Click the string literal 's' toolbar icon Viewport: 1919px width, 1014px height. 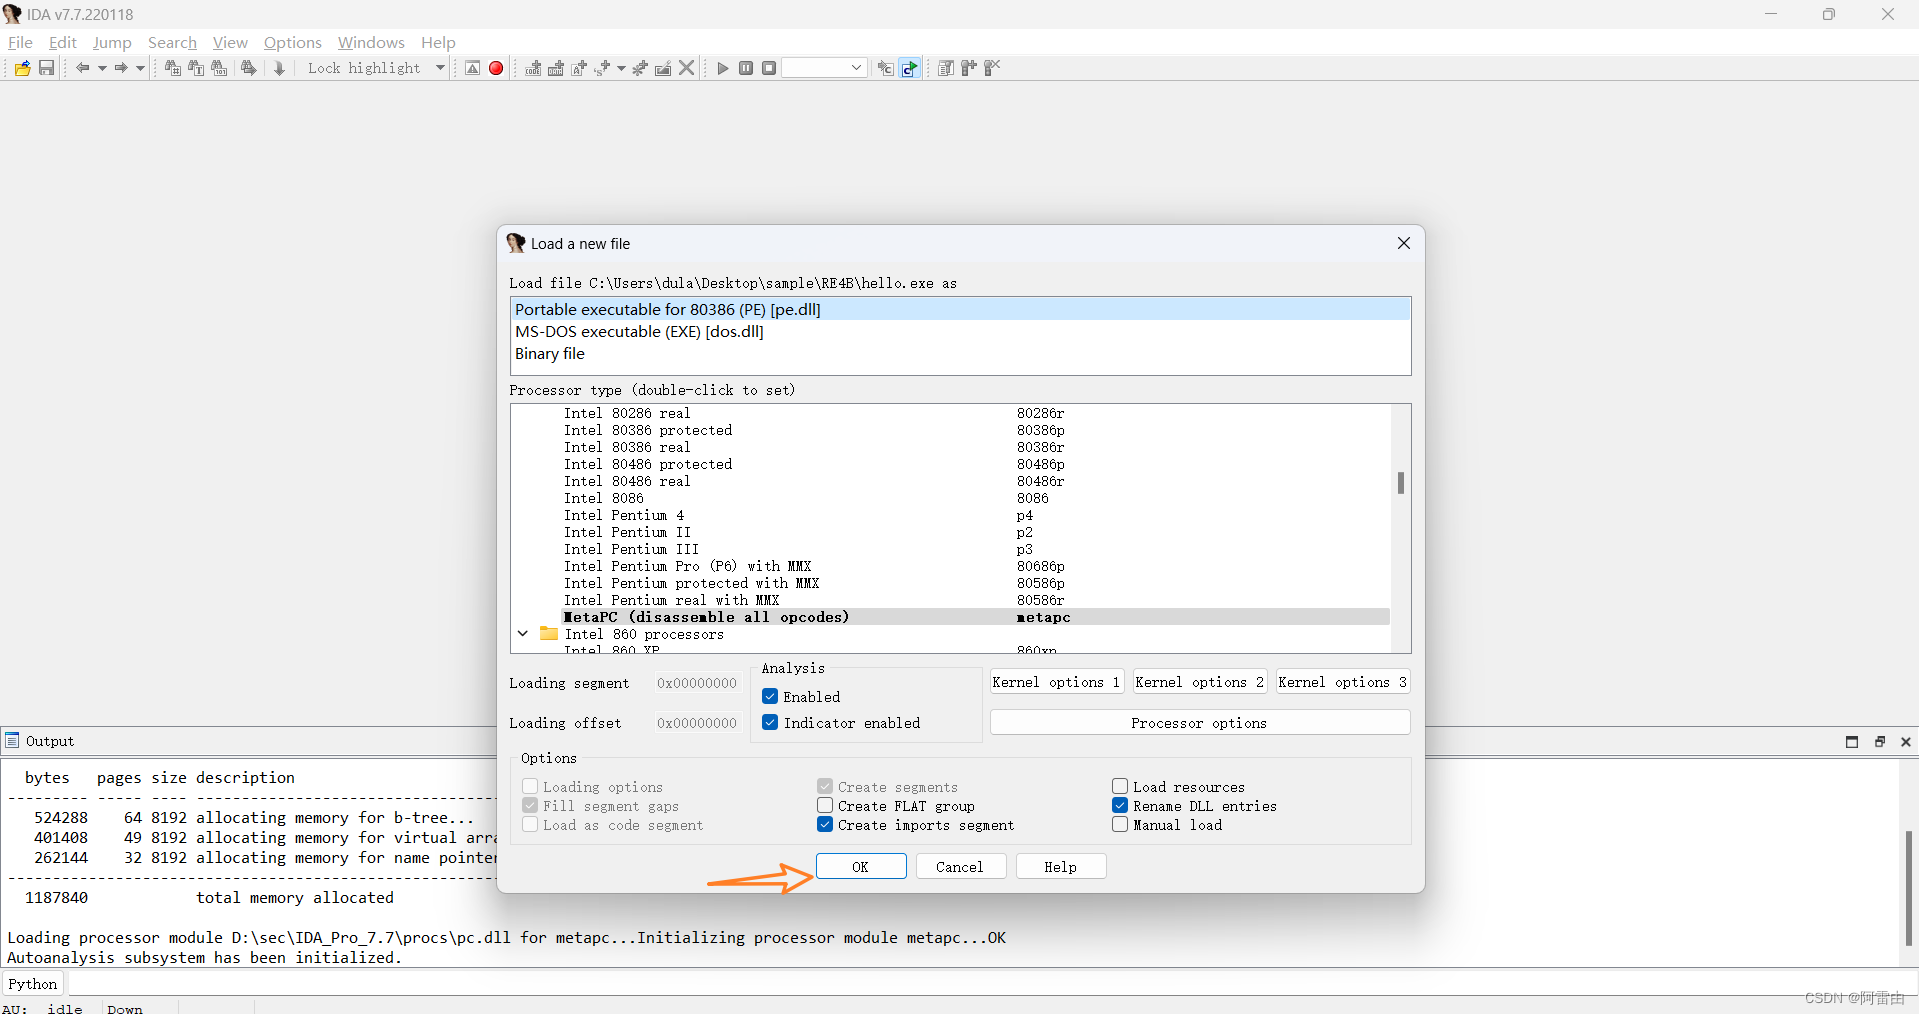602,68
